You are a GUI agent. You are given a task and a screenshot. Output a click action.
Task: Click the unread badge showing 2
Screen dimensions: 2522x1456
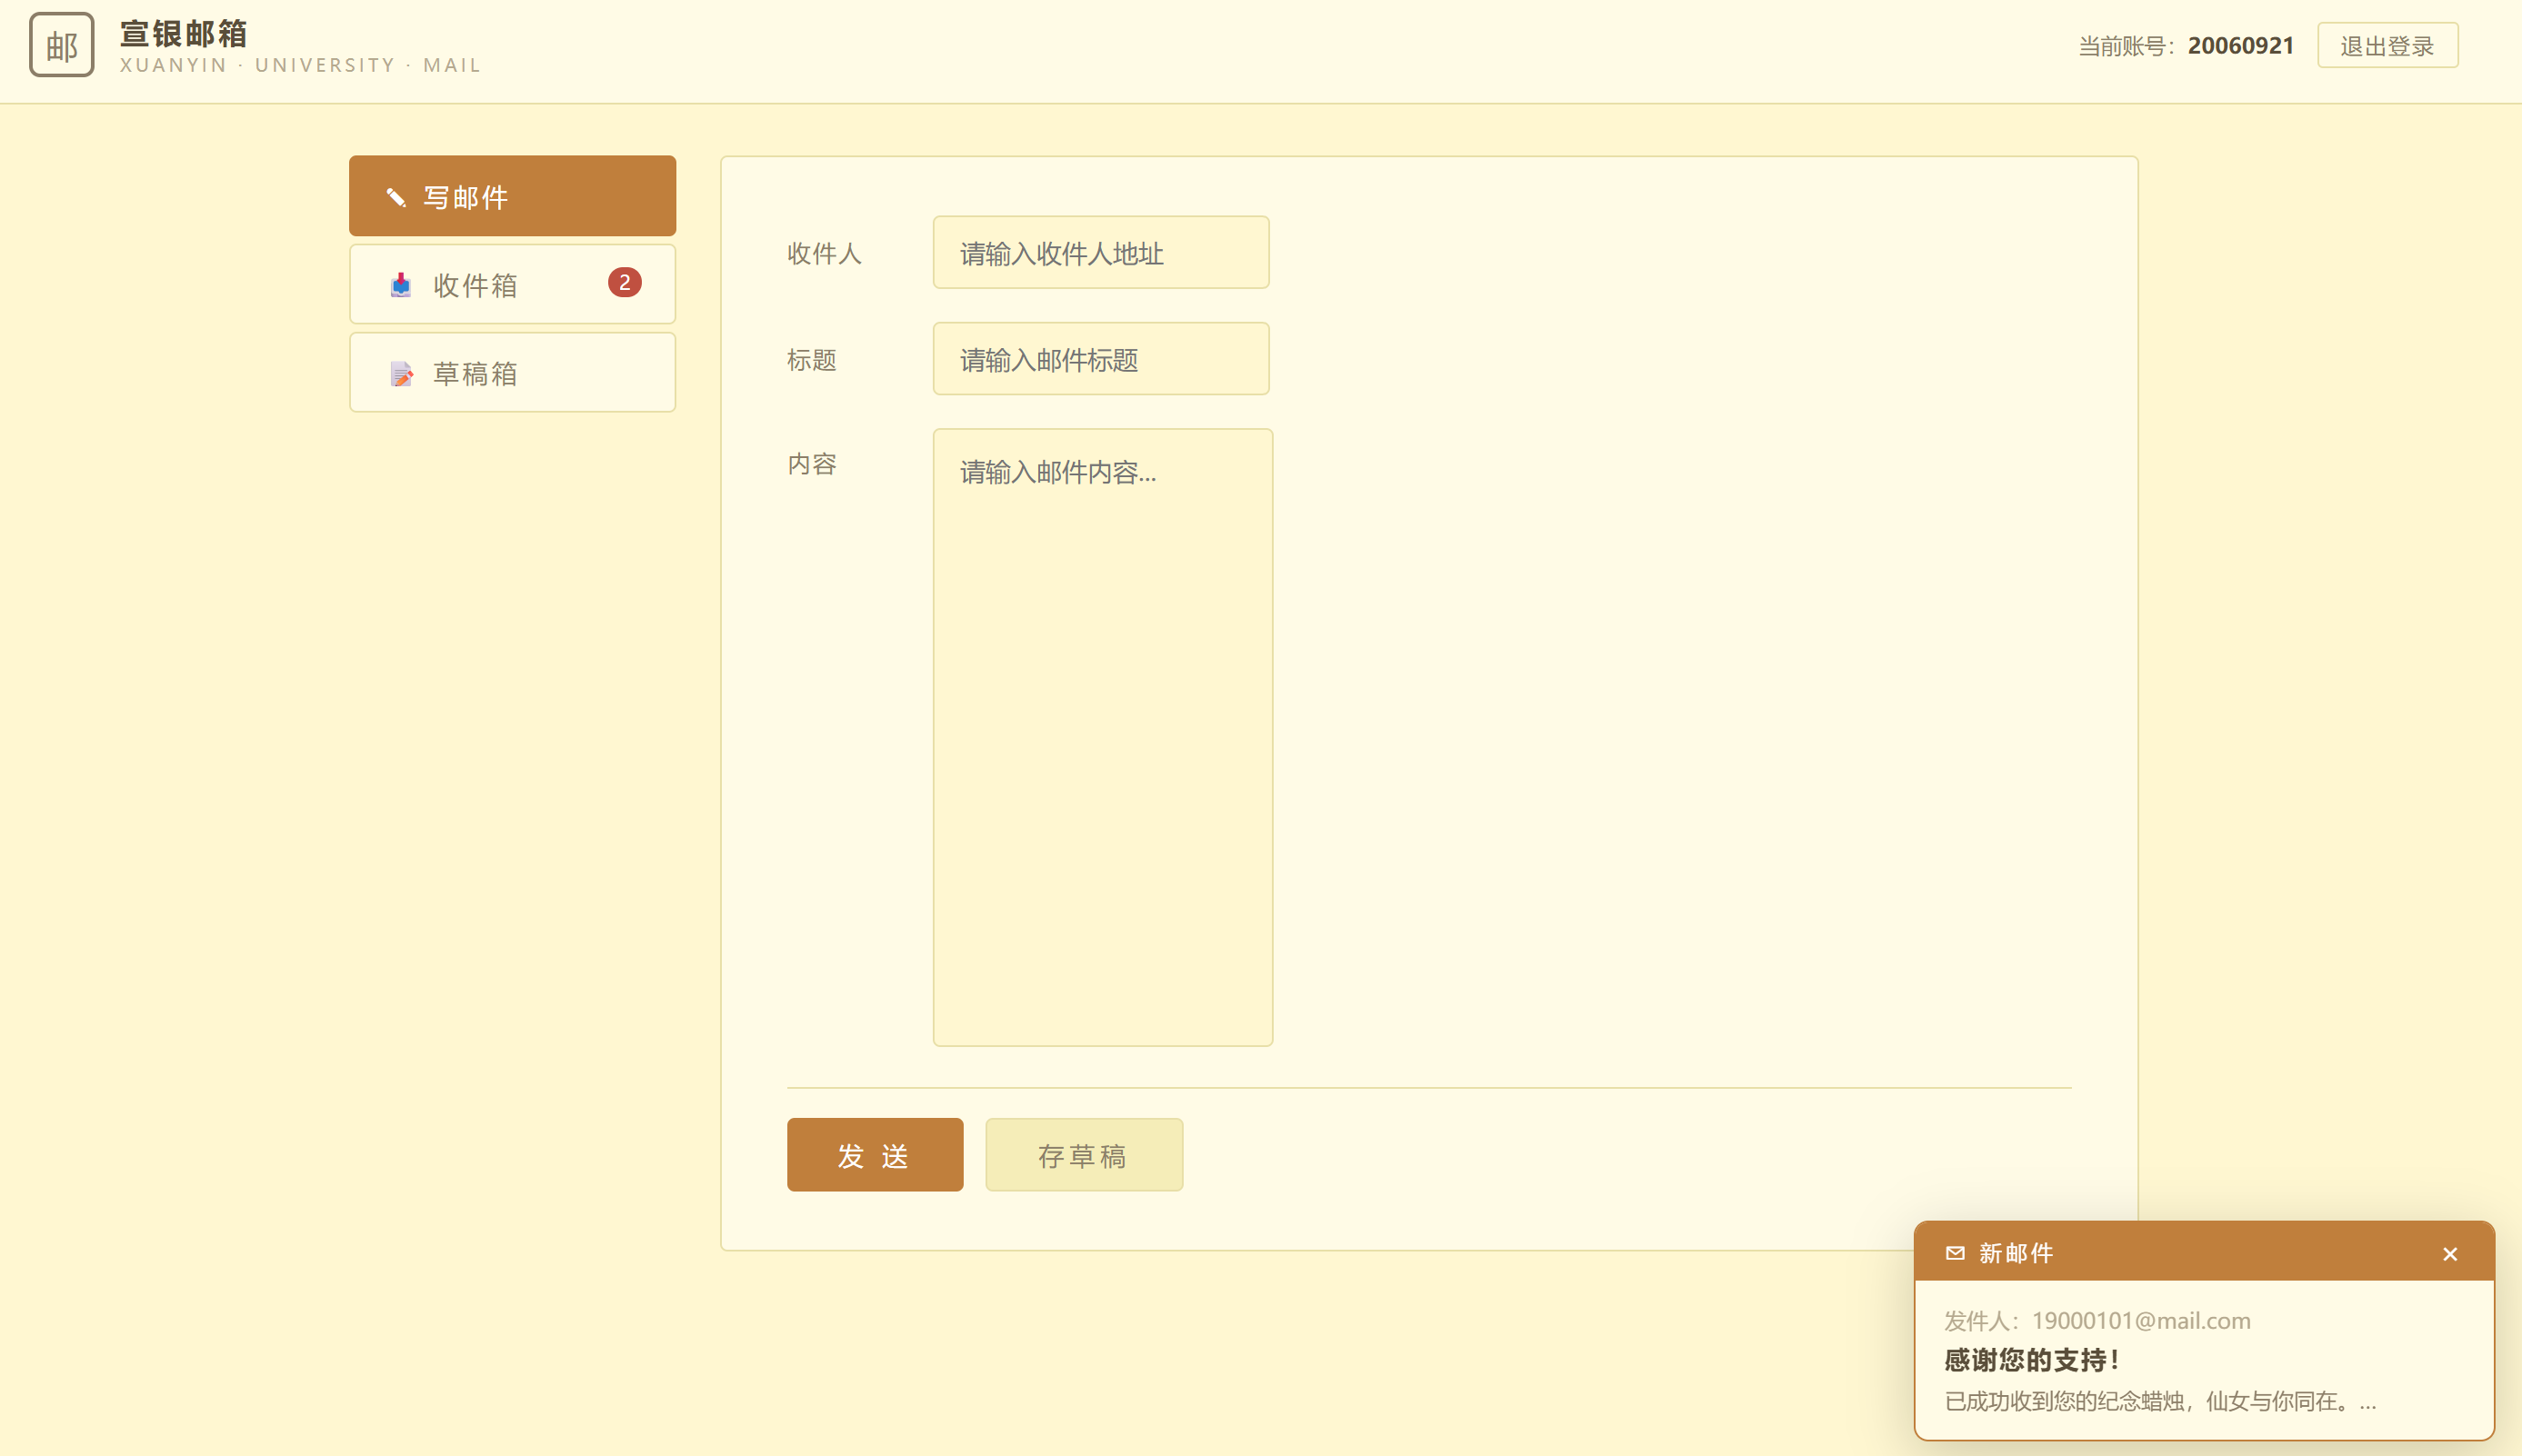pyautogui.click(x=625, y=283)
